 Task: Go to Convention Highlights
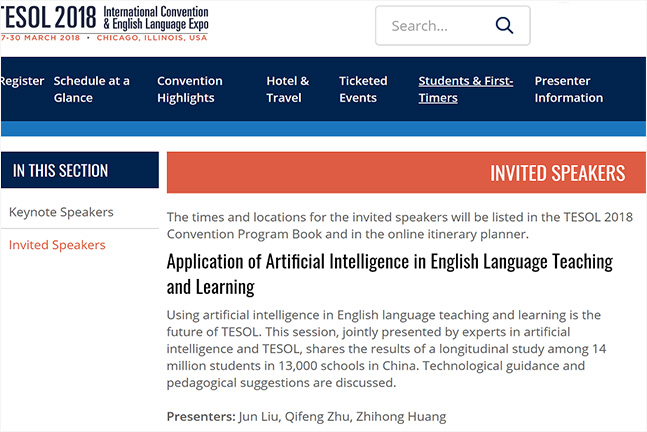tap(190, 89)
